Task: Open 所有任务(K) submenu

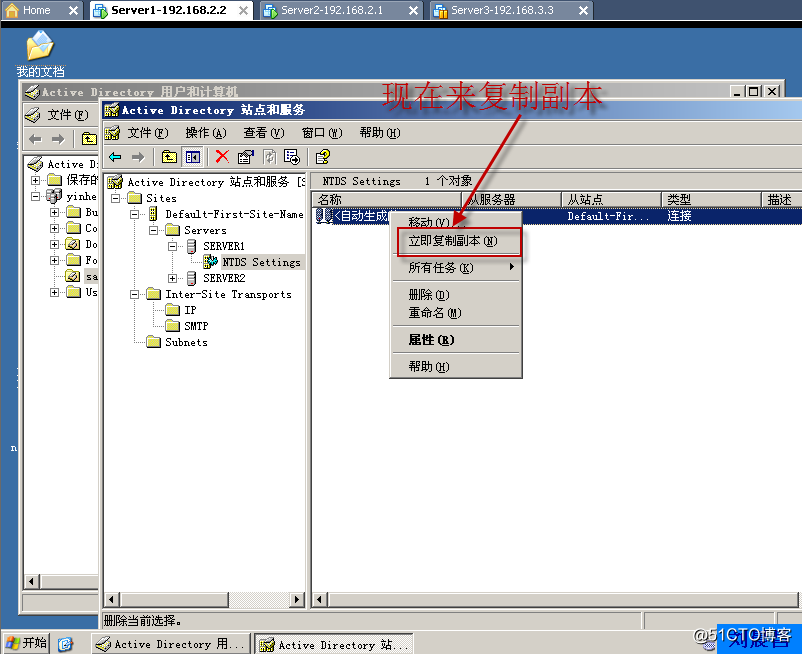Action: coord(457,267)
